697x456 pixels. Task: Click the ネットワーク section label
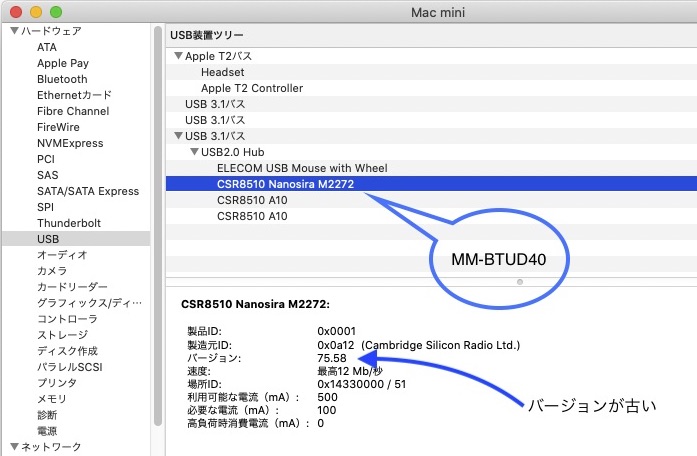(x=52, y=447)
